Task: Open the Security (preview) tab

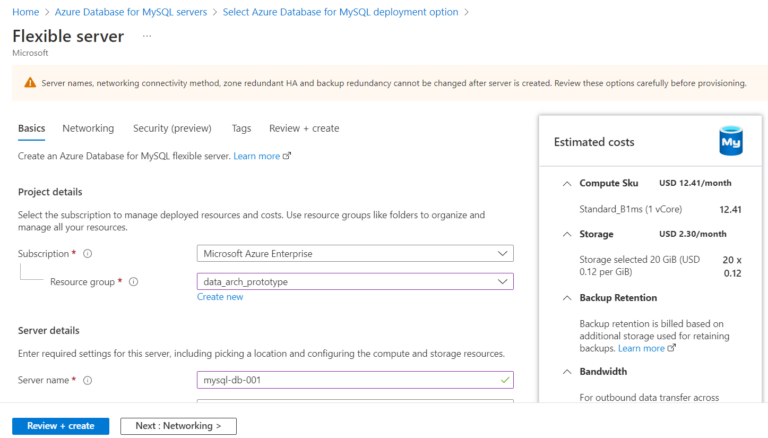Action: point(172,129)
